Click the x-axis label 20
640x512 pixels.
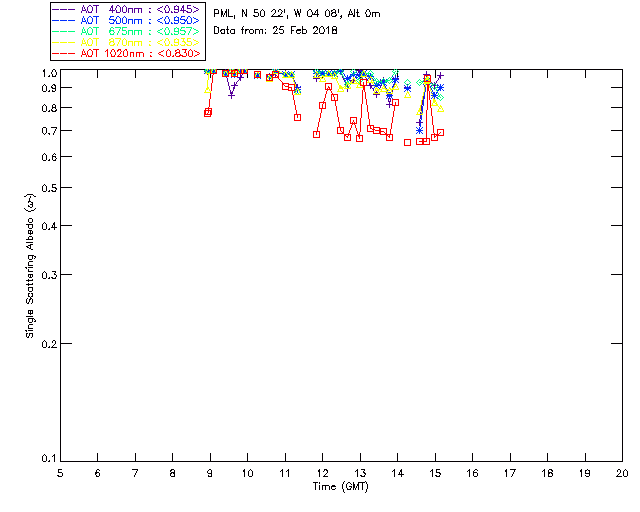point(622,474)
